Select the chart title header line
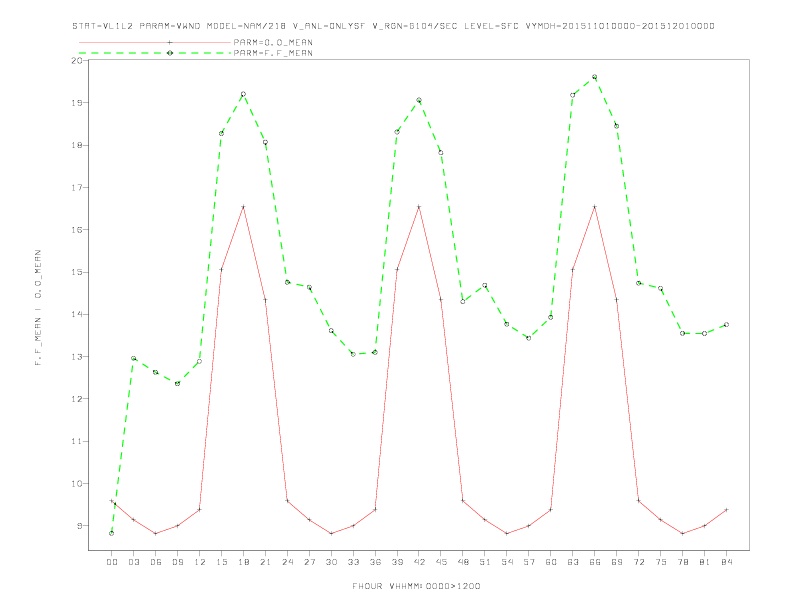792x612 pixels. tap(393, 26)
